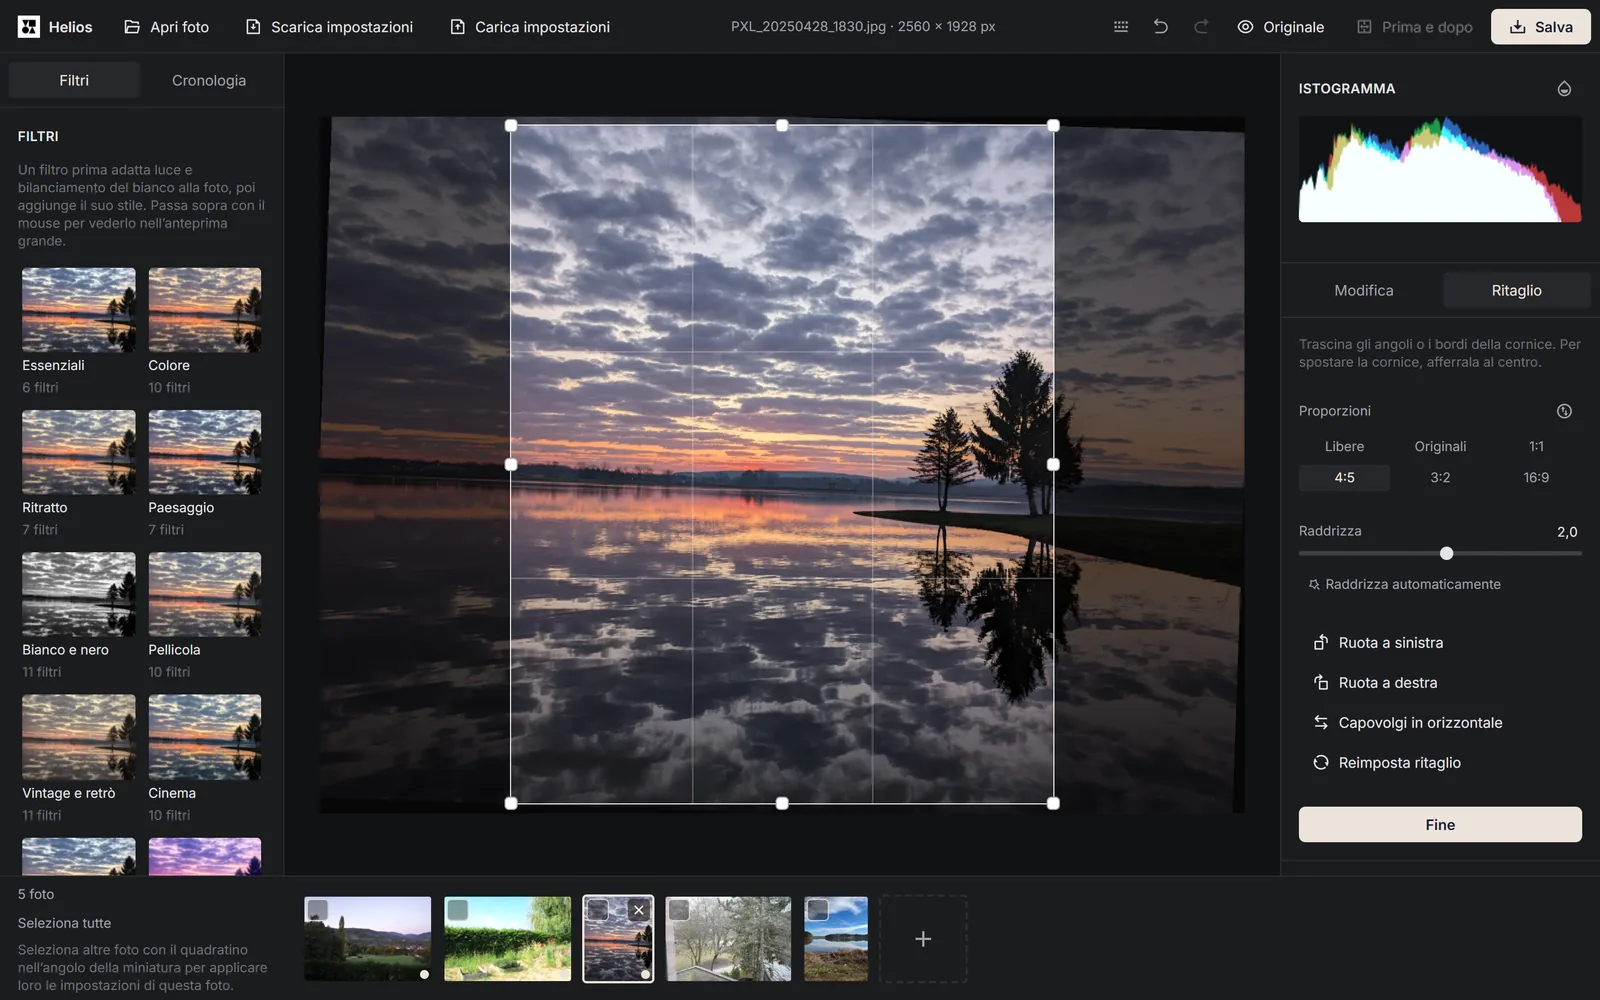The width and height of the screenshot is (1600, 1000).
Task: Click the Helios logo icon
Action: pos(29,27)
